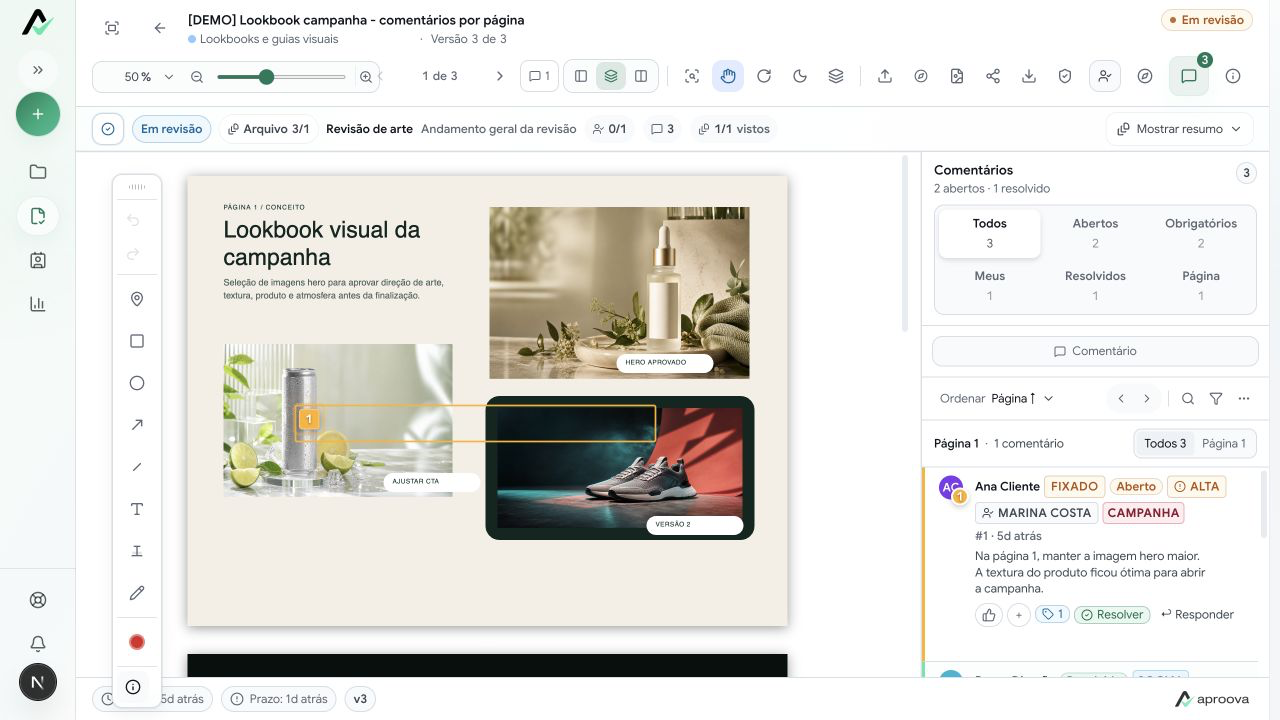The image size is (1280, 720).
Task: Go to previous comment chevron
Action: [1121, 398]
